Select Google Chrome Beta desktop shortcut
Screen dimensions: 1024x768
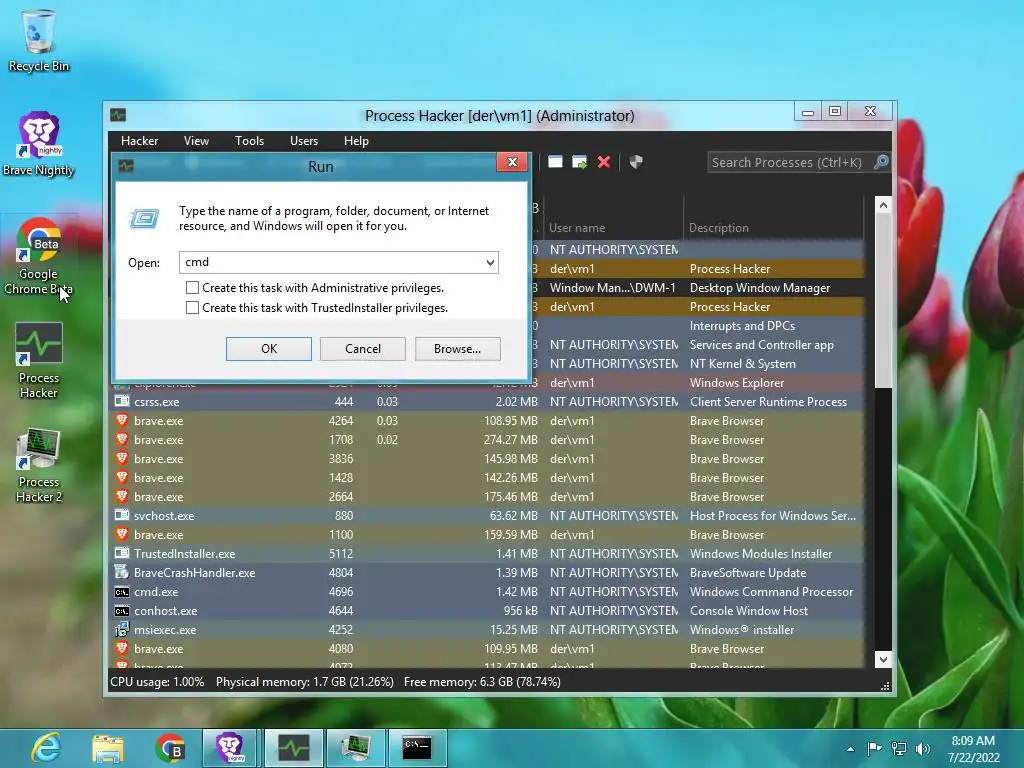coord(39,256)
